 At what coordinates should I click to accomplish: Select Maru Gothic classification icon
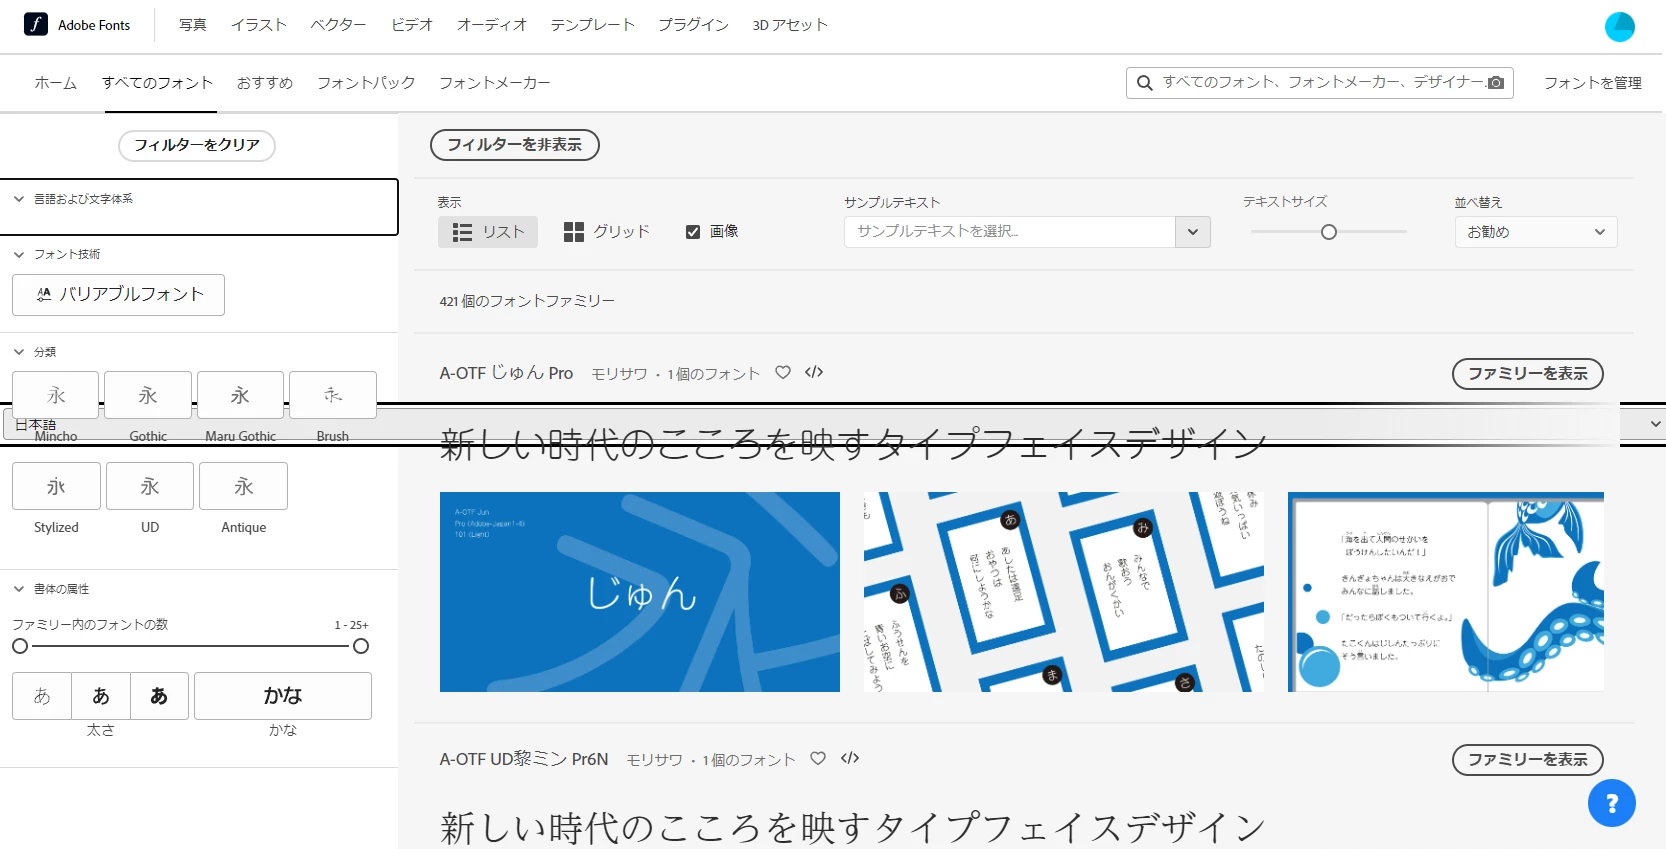coord(240,395)
